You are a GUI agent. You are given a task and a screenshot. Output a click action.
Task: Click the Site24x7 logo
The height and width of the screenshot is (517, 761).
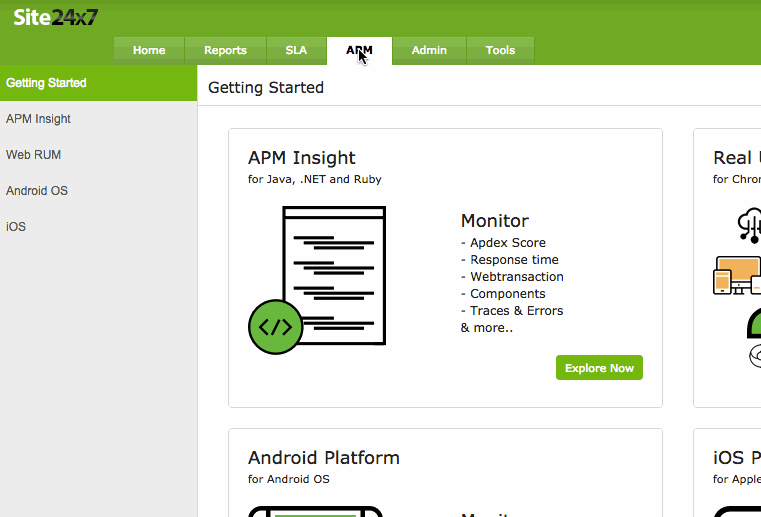click(56, 16)
